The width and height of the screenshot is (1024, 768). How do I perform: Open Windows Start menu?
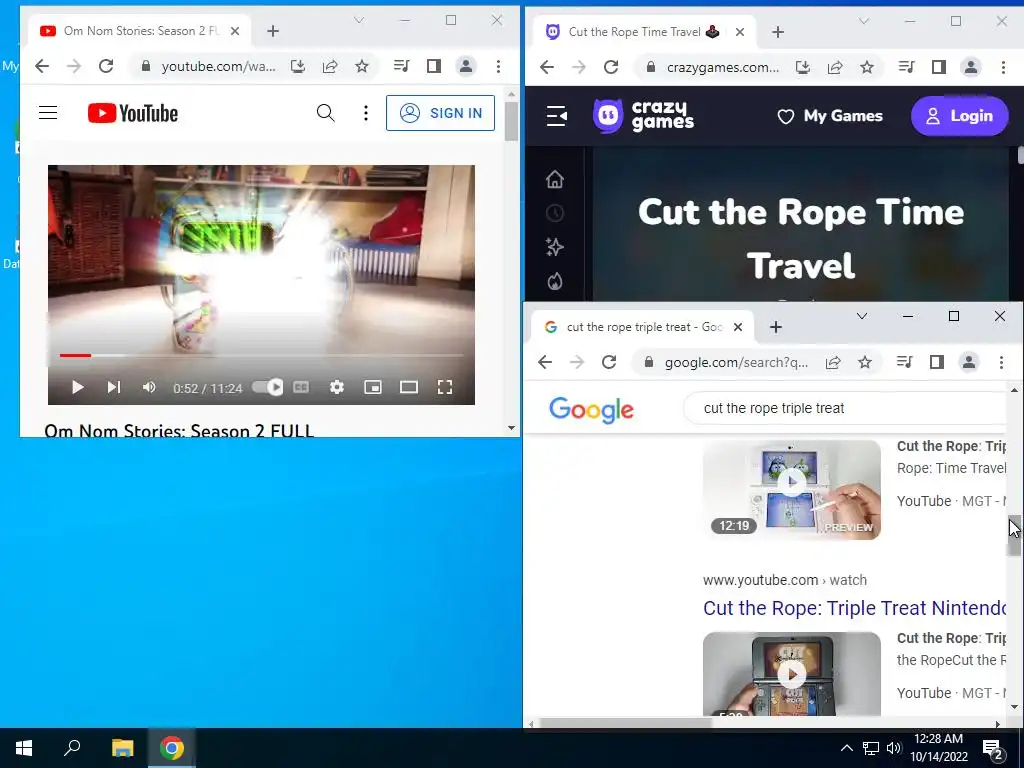[24, 748]
